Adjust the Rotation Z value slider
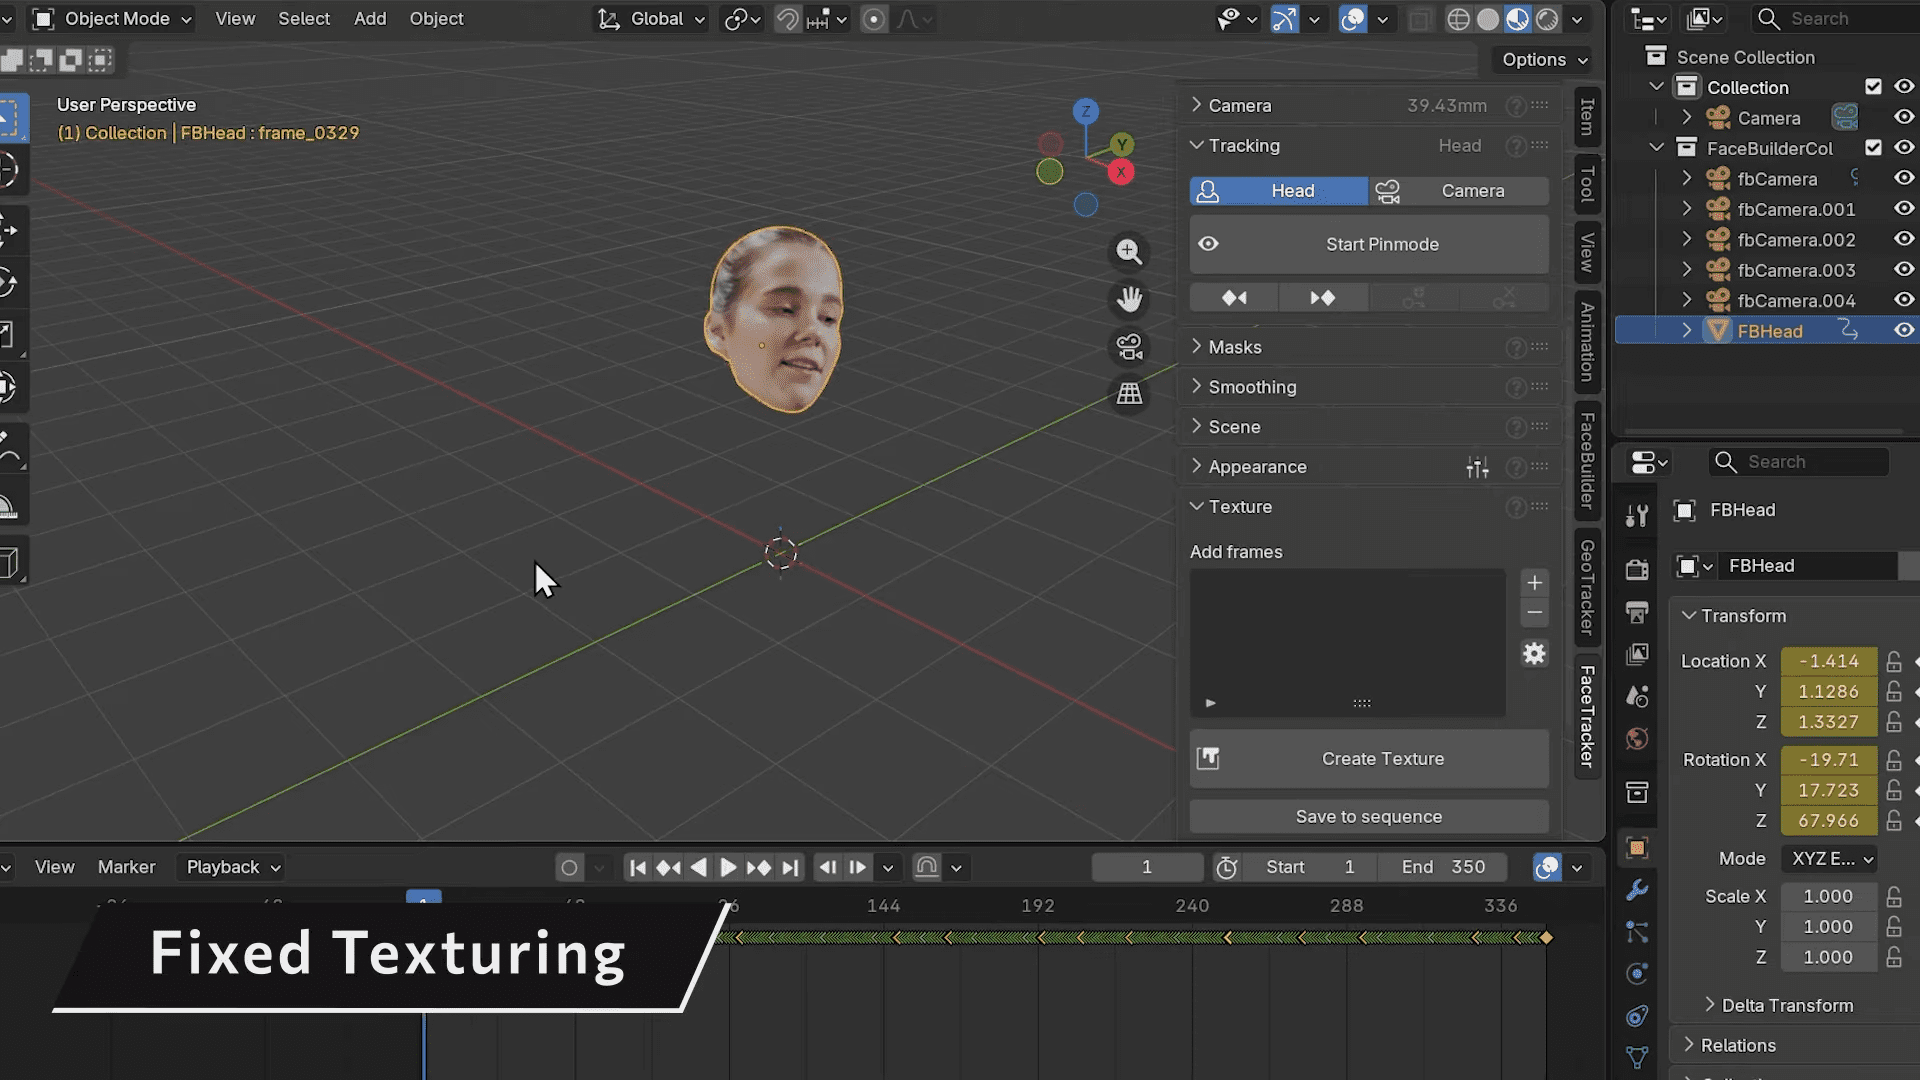1920x1080 pixels. click(1828, 820)
